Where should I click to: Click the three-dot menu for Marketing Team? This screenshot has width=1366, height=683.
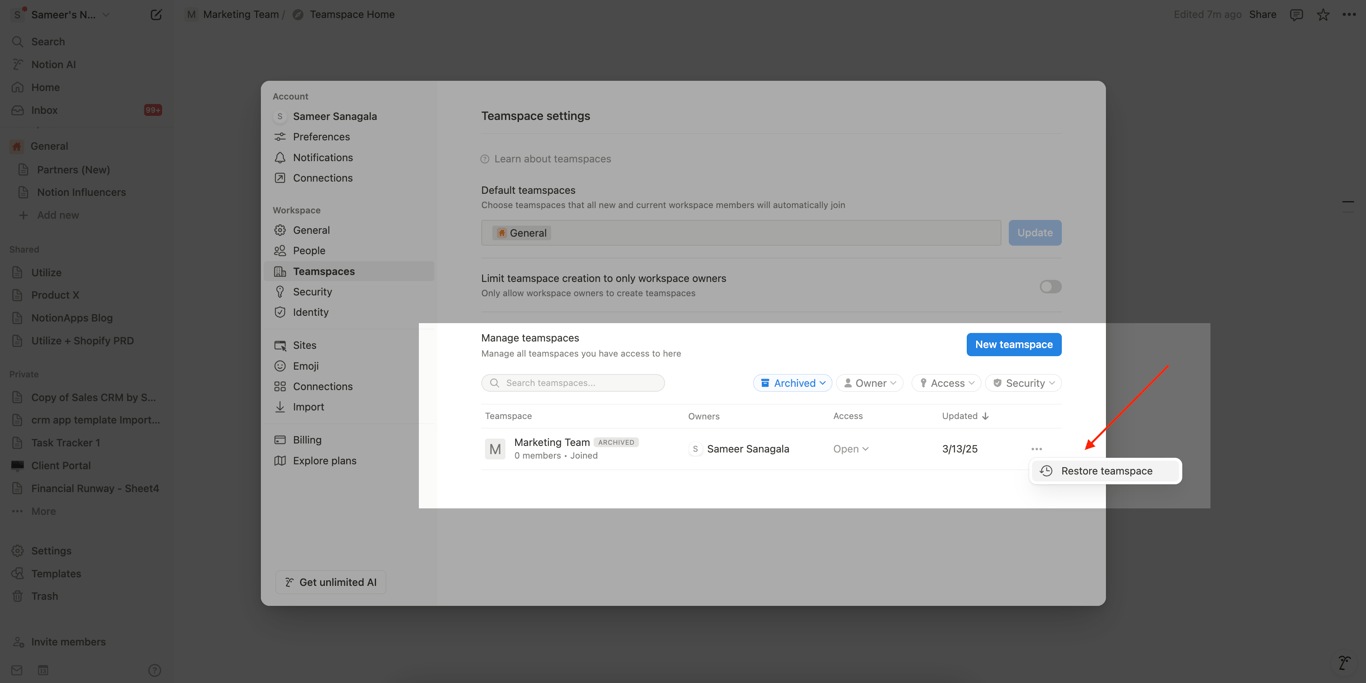[1036, 449]
